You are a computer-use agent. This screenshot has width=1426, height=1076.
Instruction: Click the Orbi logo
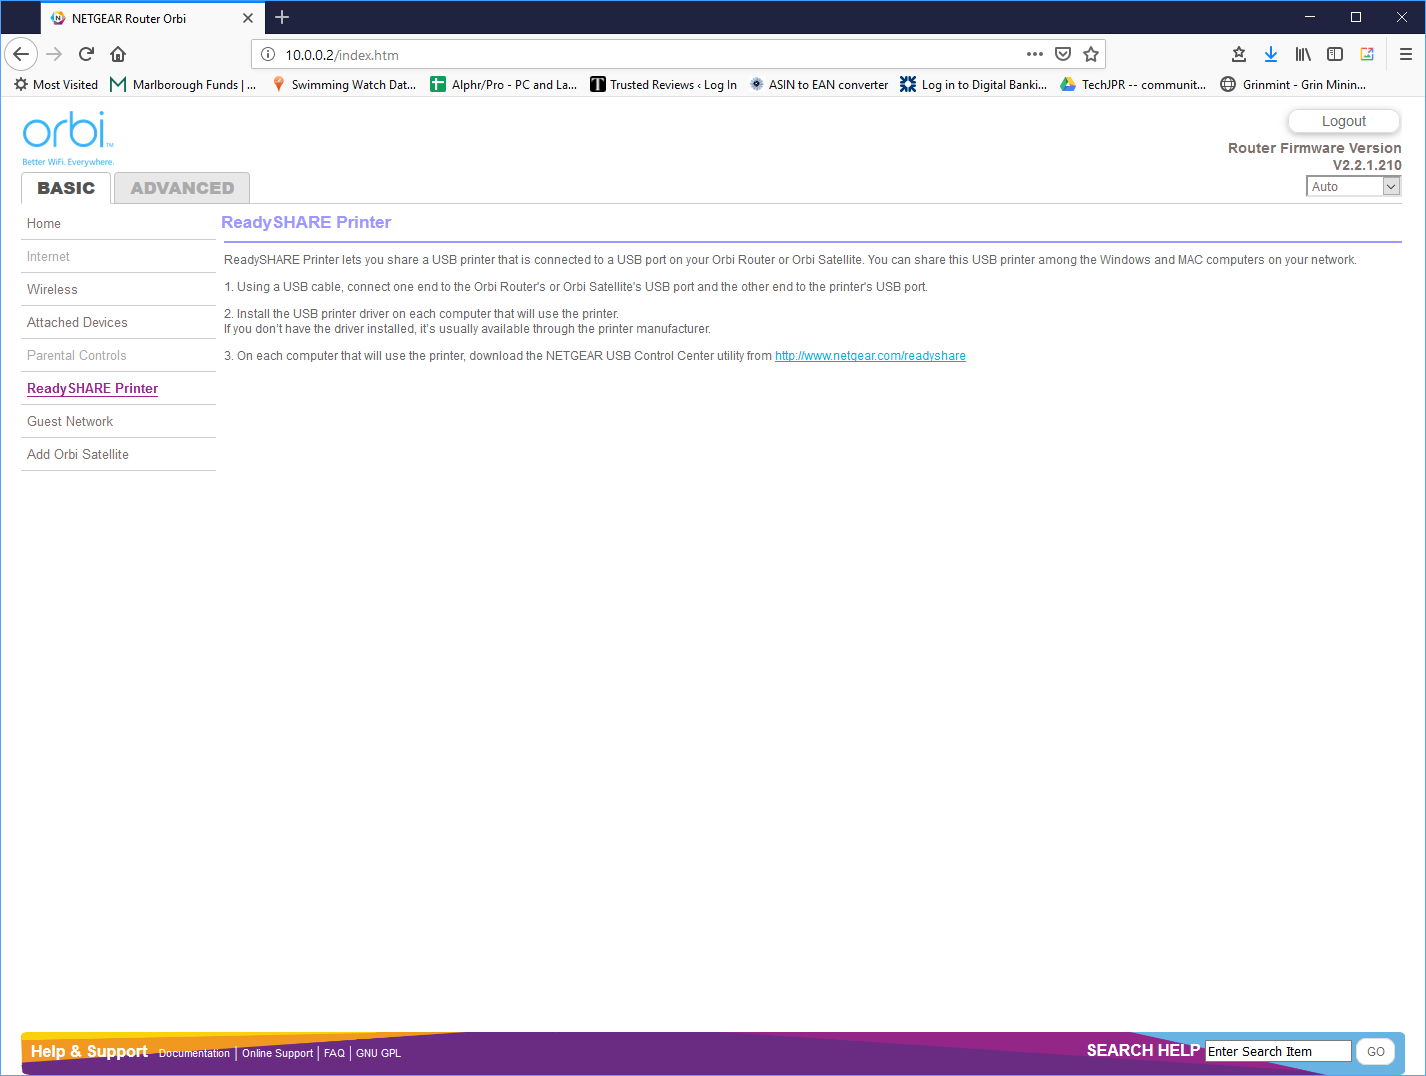pyautogui.click(x=68, y=139)
